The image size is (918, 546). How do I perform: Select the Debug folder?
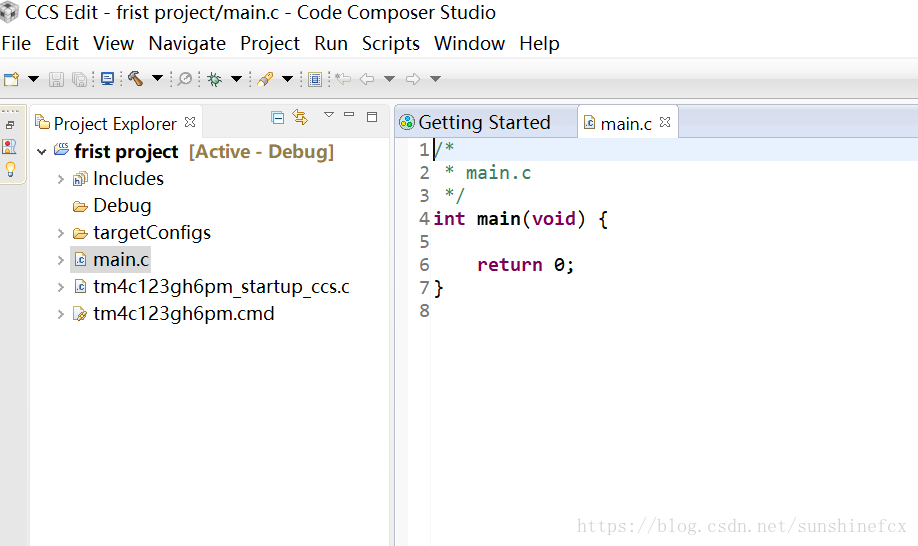tap(122, 205)
